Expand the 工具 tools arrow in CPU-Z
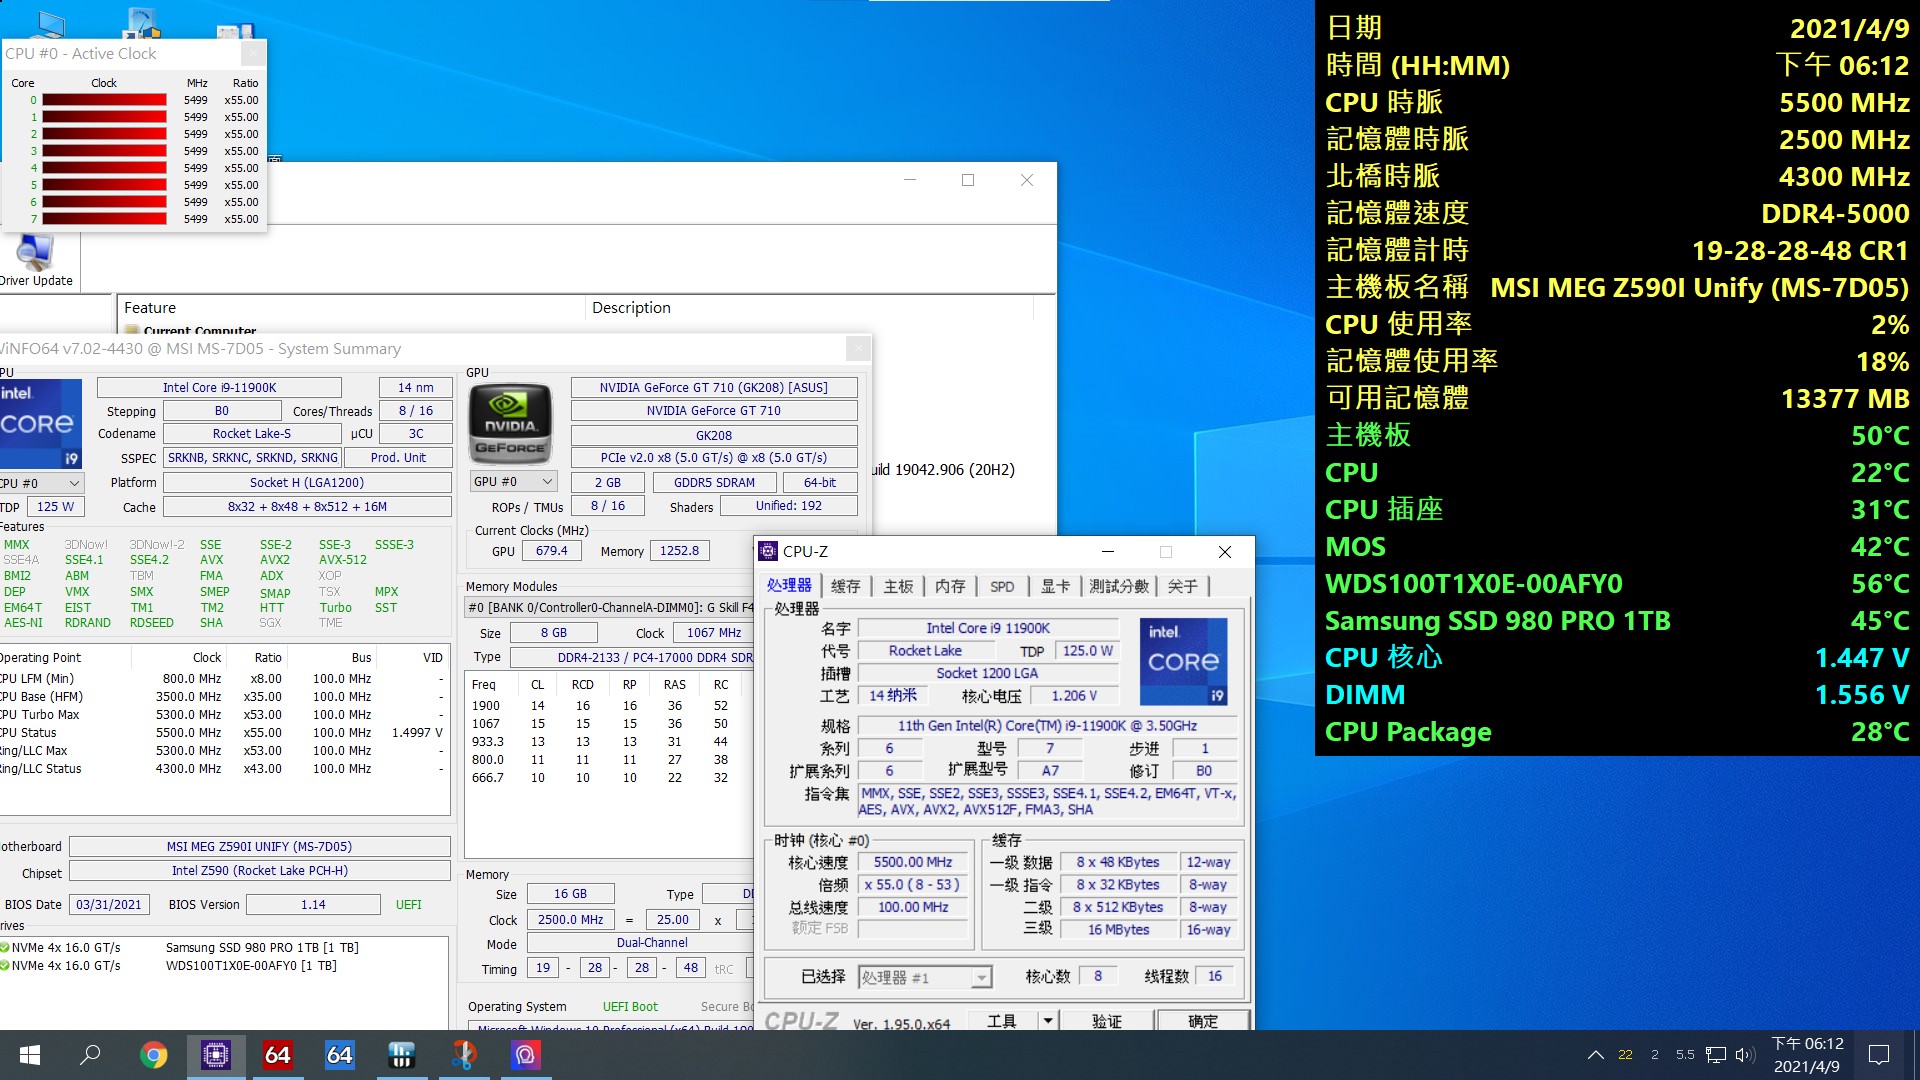The width and height of the screenshot is (1920, 1080). click(1047, 1021)
